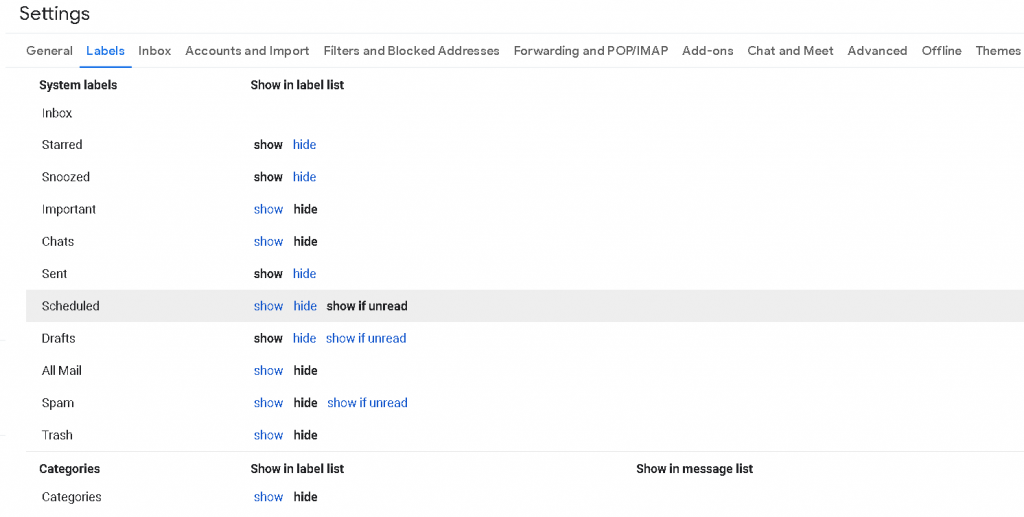
Task: Set Drafts to show if unread
Action: point(365,339)
